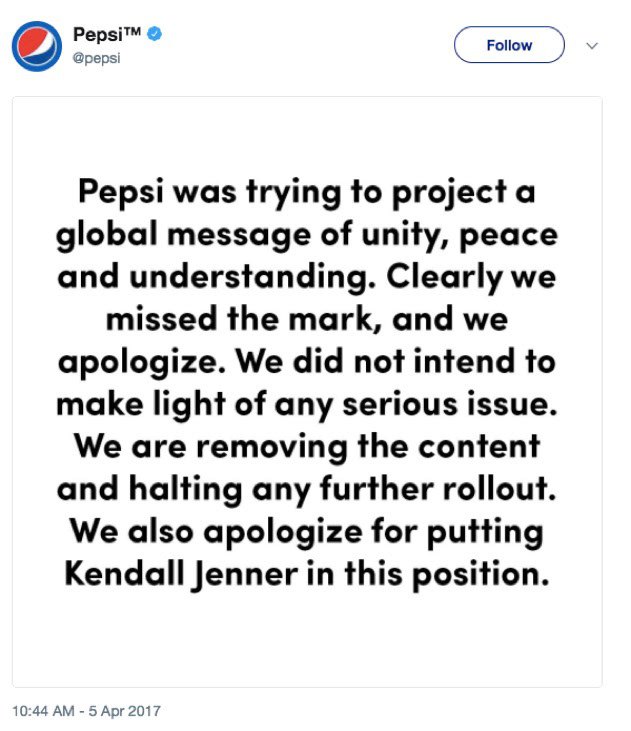This screenshot has height=731, width=631.
Task: Click the words Kendall Jenner in image
Action: (181, 573)
